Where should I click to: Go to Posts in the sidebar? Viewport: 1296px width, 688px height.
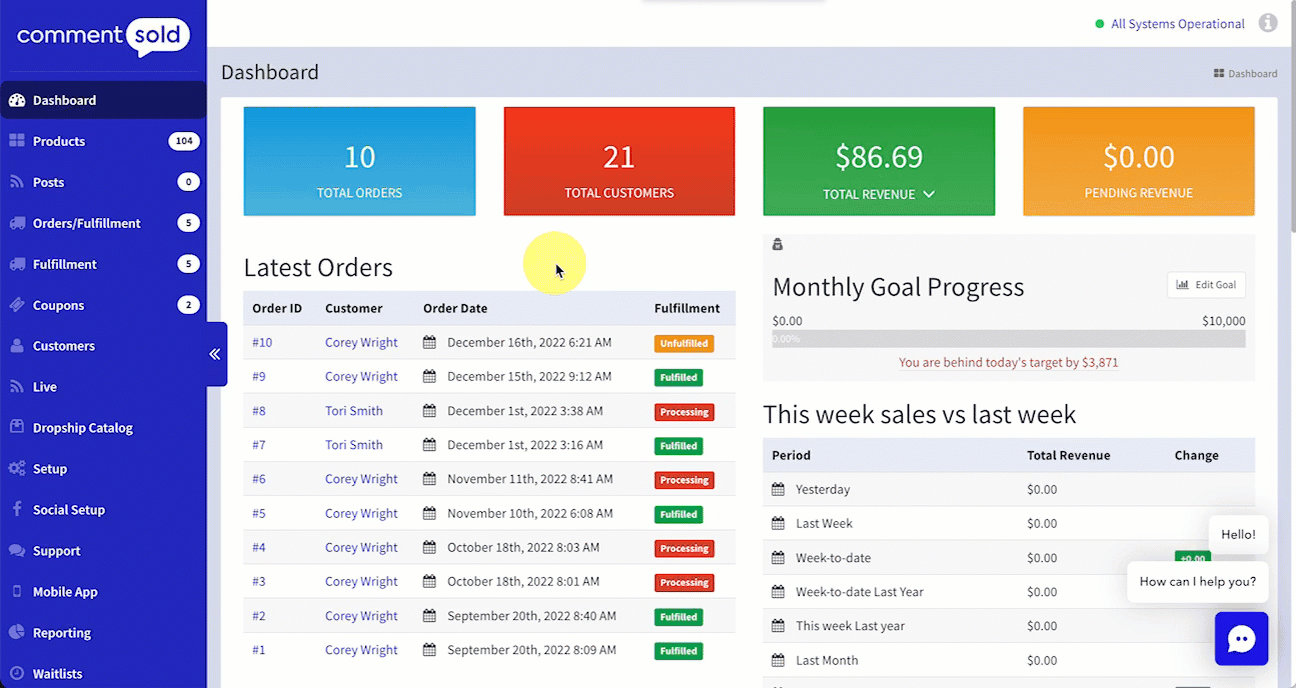[103, 182]
